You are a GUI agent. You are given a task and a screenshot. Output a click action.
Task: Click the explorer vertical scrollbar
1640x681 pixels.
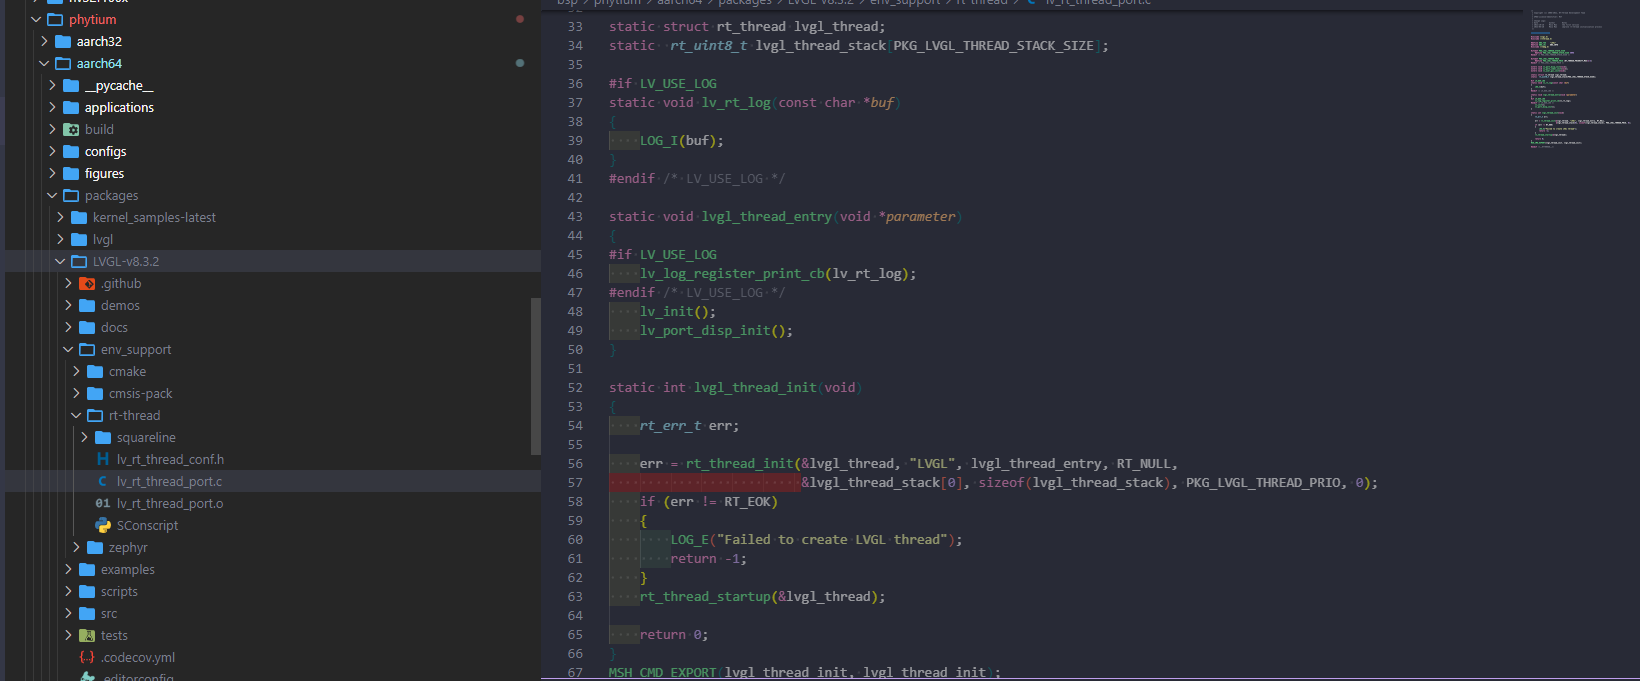tap(535, 380)
